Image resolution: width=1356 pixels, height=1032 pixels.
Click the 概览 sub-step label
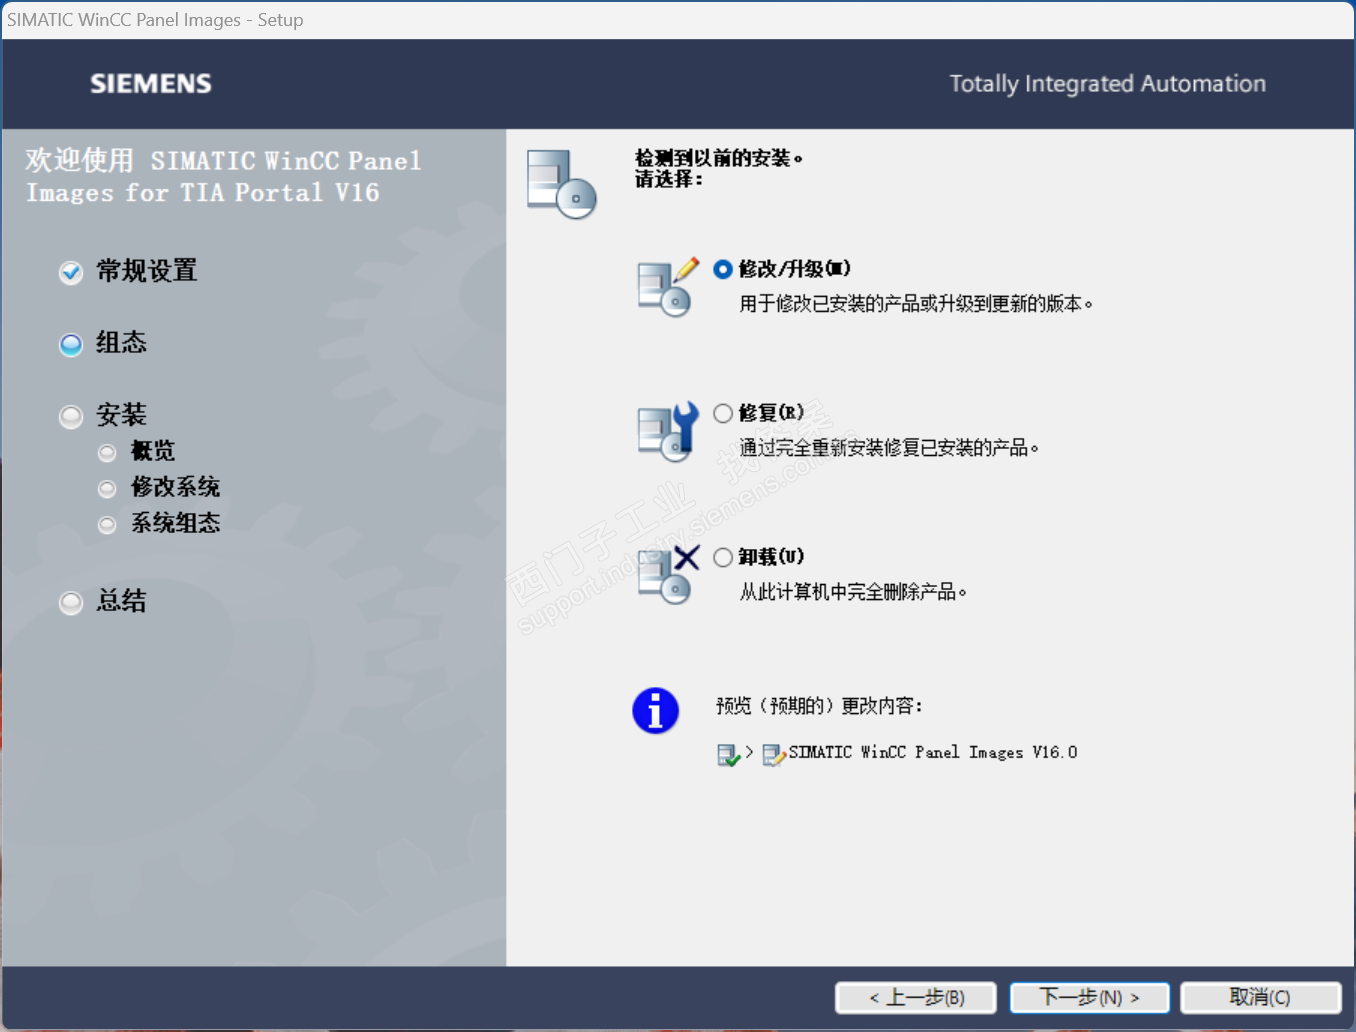[x=153, y=451]
